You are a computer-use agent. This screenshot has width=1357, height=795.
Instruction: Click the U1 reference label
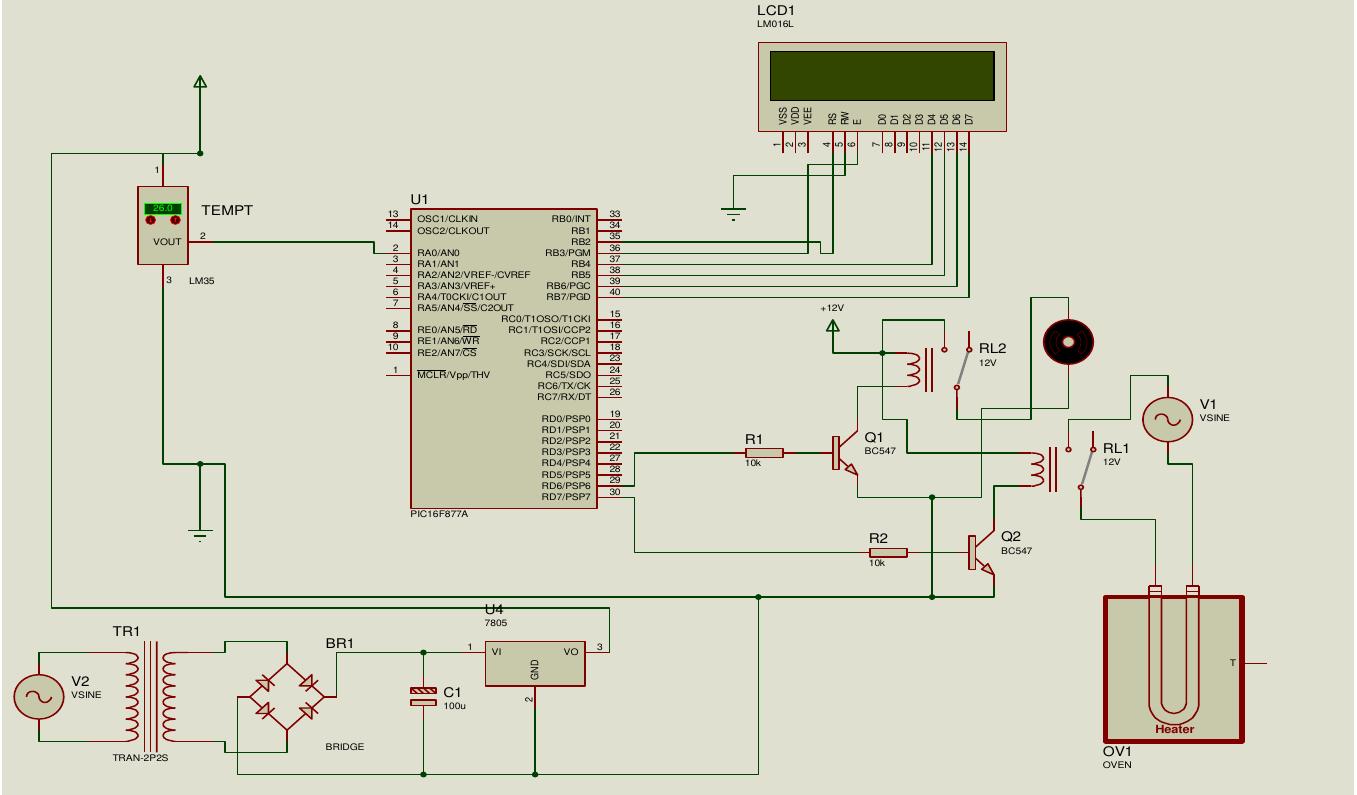pyautogui.click(x=419, y=199)
